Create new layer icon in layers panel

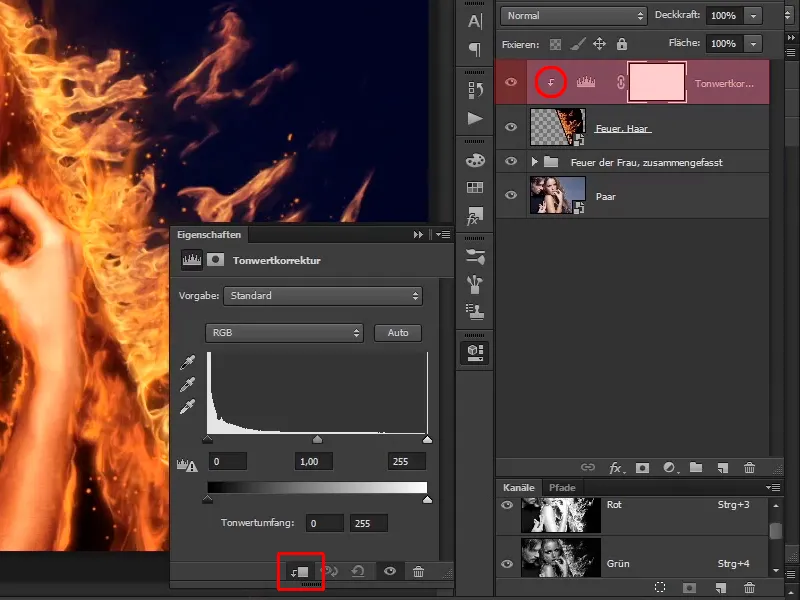point(722,468)
